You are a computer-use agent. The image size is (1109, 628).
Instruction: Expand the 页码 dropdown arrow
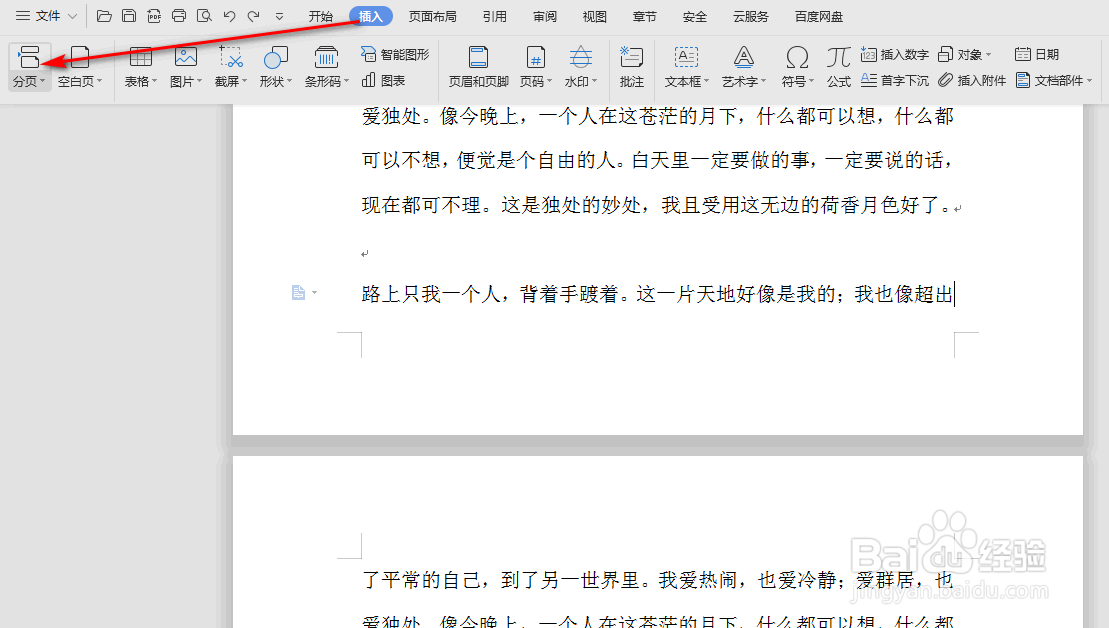(550, 81)
